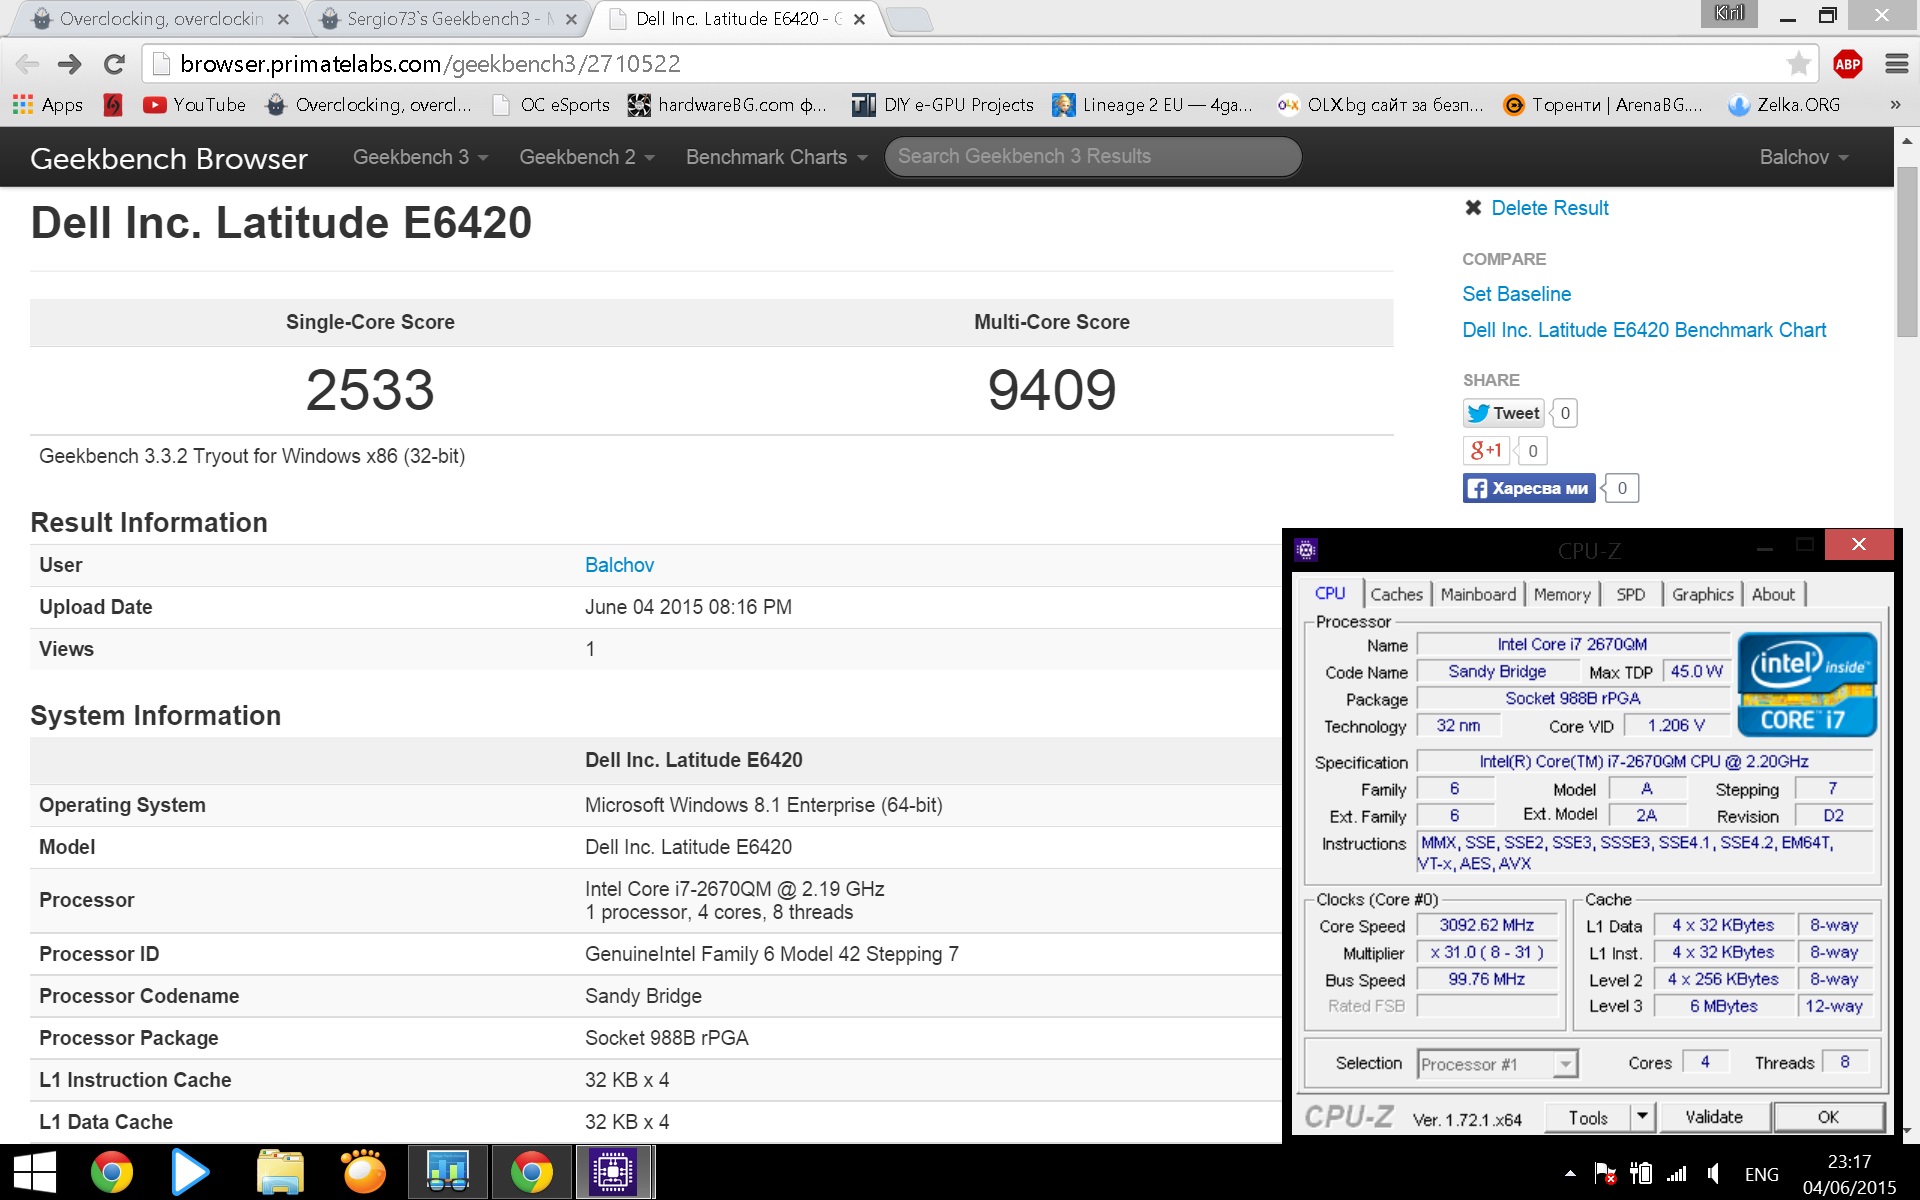Open the Balchov user profile link
Screen dimensions: 1920x1200
tap(619, 565)
